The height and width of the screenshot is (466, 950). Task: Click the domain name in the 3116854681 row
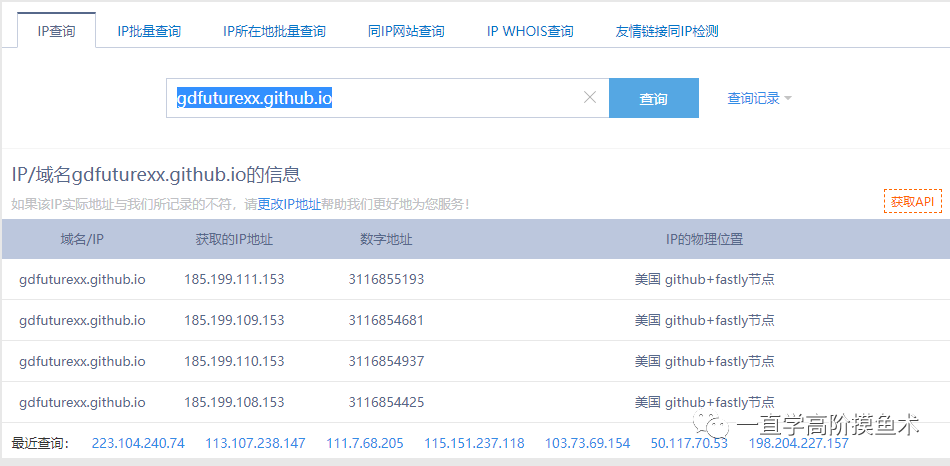pos(82,320)
